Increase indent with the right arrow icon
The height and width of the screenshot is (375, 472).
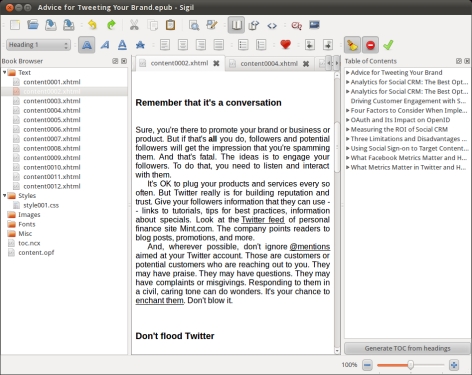click(328, 45)
